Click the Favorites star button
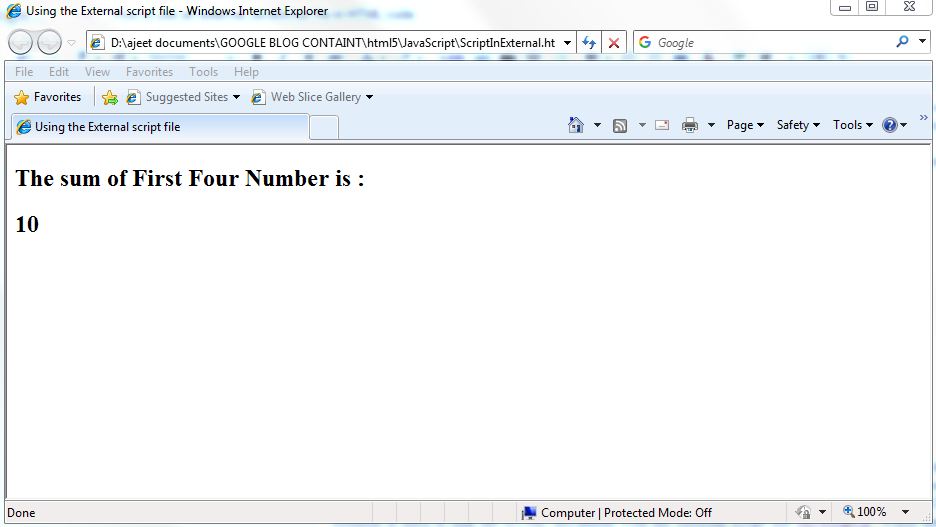Viewport: 936px width, 527px height. coord(48,97)
